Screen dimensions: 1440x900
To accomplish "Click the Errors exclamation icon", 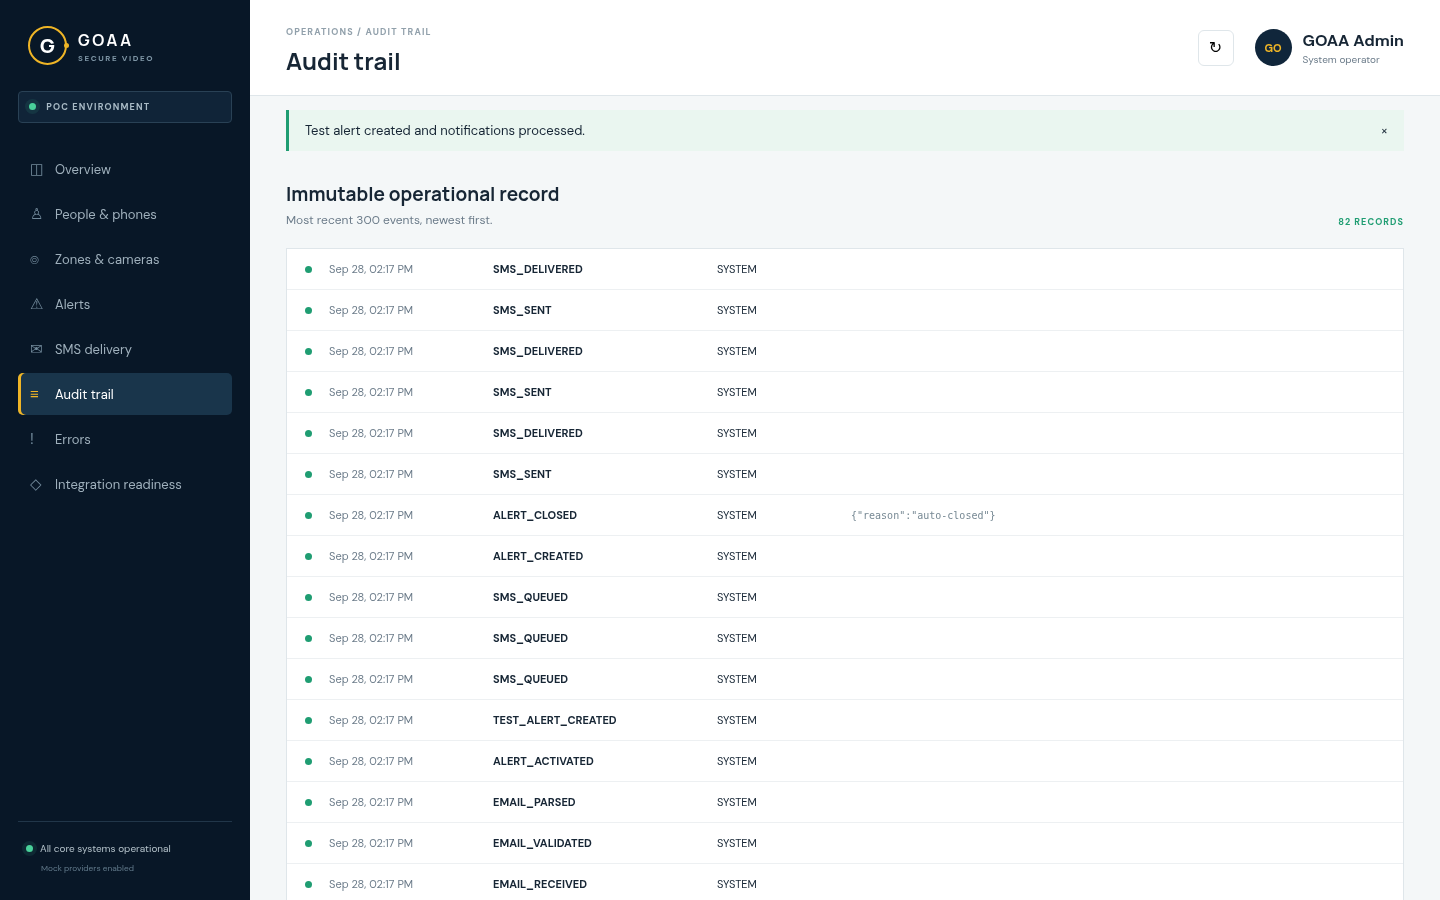I will tap(32, 439).
